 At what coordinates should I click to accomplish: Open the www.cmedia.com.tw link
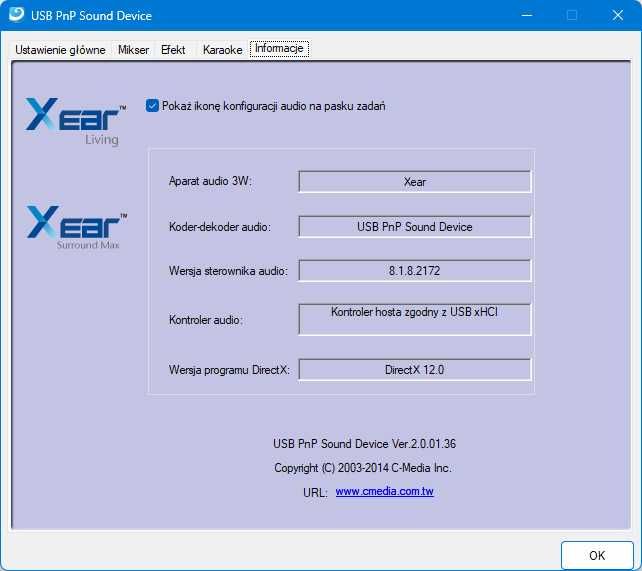click(x=384, y=491)
